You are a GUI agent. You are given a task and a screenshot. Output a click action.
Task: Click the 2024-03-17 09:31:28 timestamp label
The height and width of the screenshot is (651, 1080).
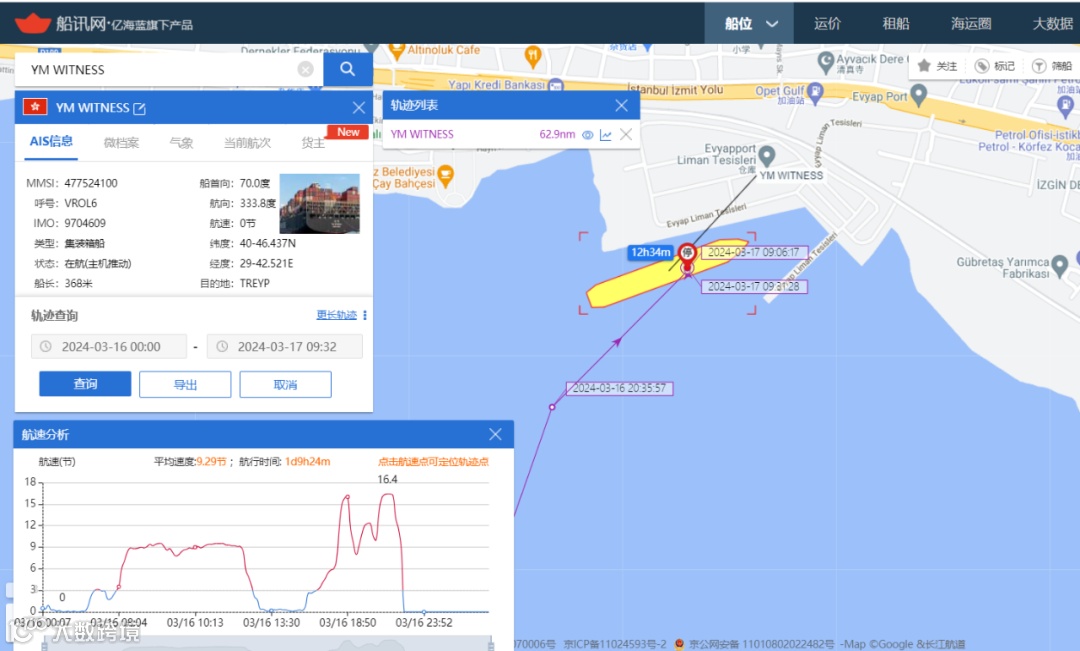754,286
